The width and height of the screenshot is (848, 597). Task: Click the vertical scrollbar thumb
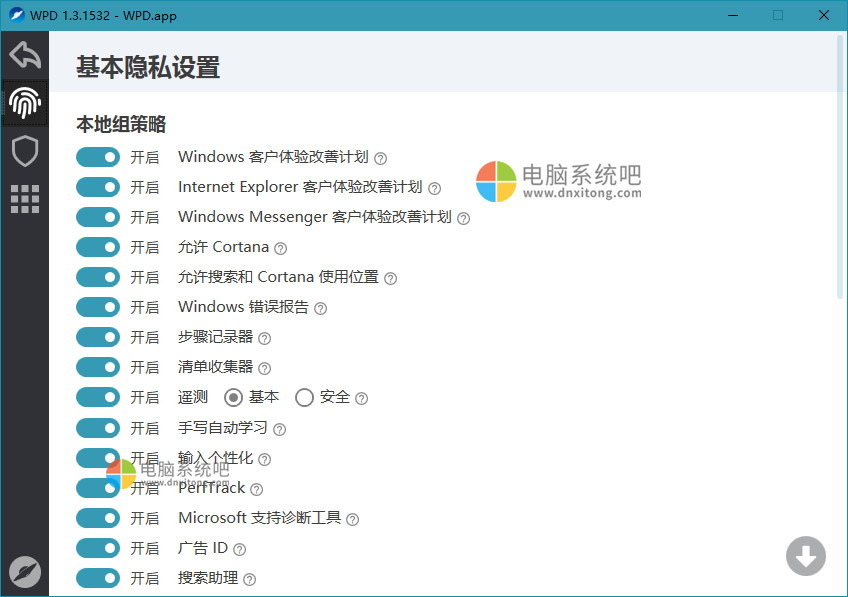(840, 167)
